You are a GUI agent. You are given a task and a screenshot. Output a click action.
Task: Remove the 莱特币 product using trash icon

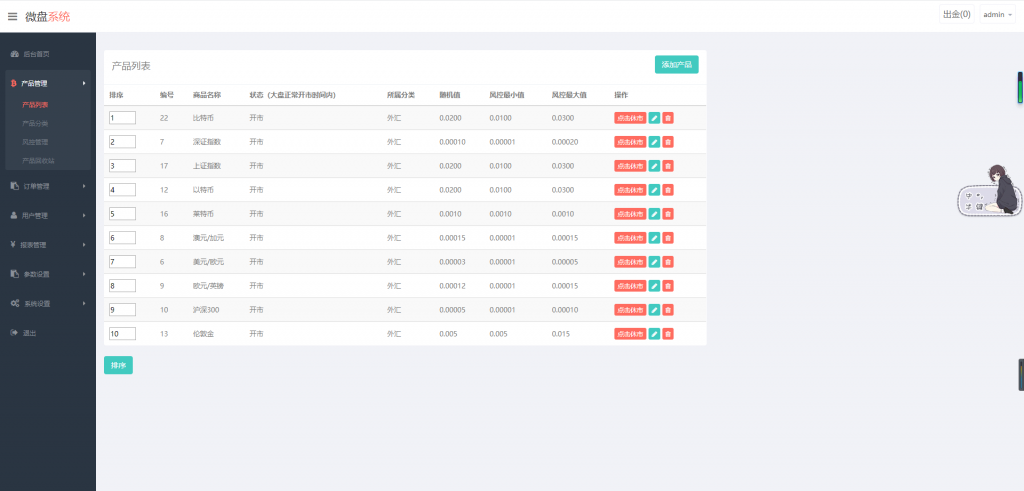(668, 214)
